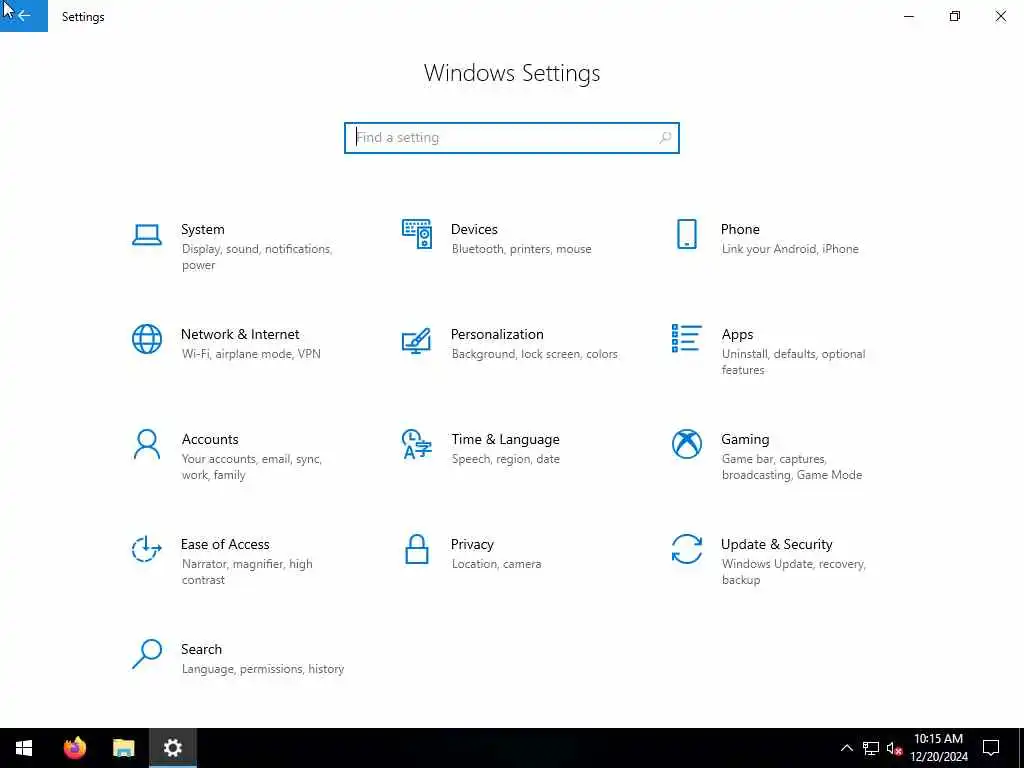Open the Devices settings label

coord(474,229)
